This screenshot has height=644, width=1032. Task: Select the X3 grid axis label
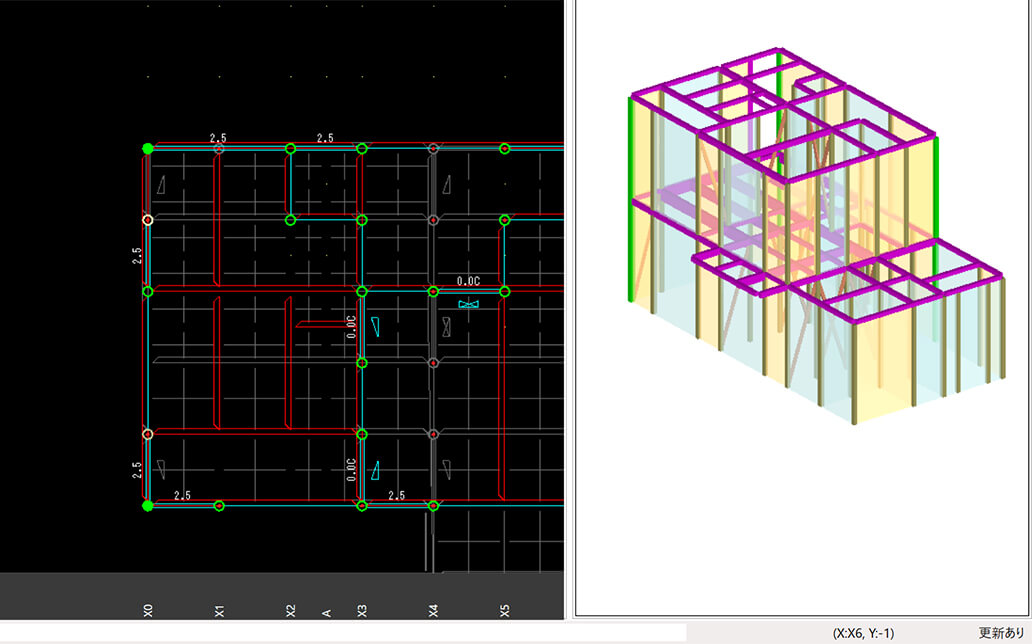[362, 609]
